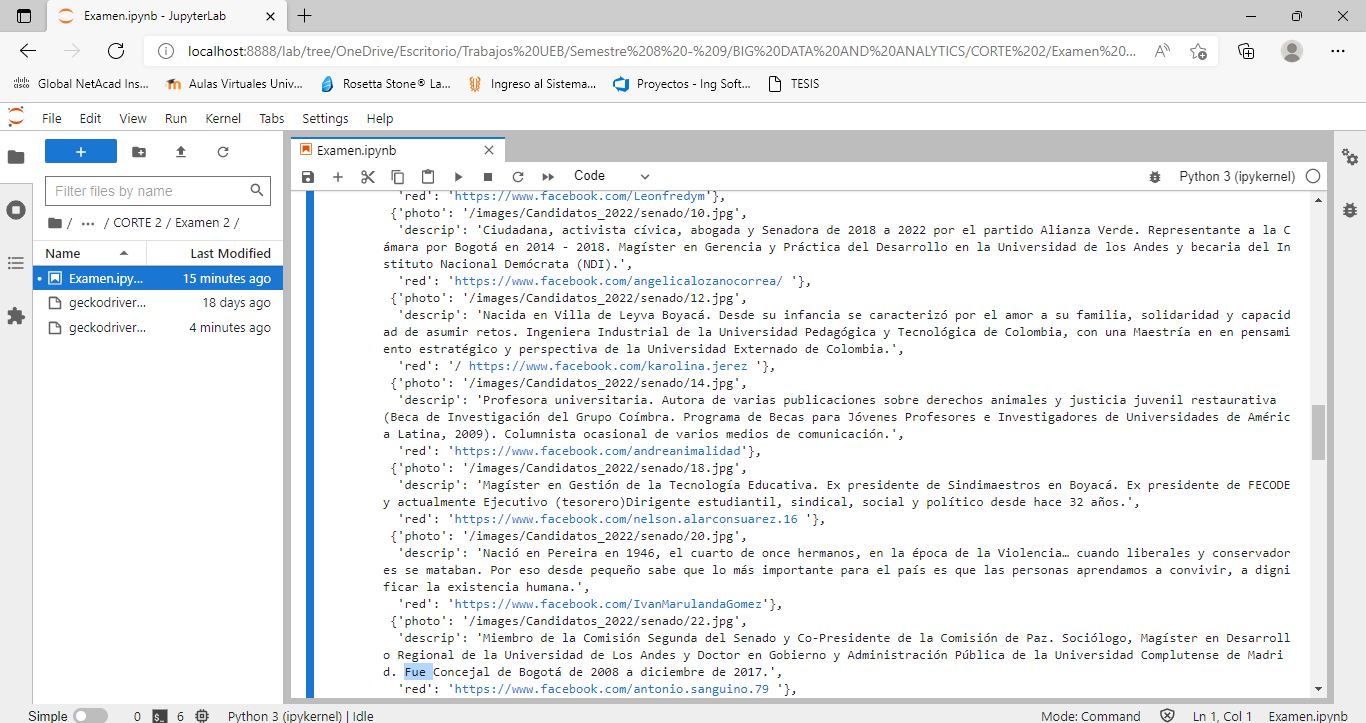
Task: Cut the selected cells
Action: point(368,176)
